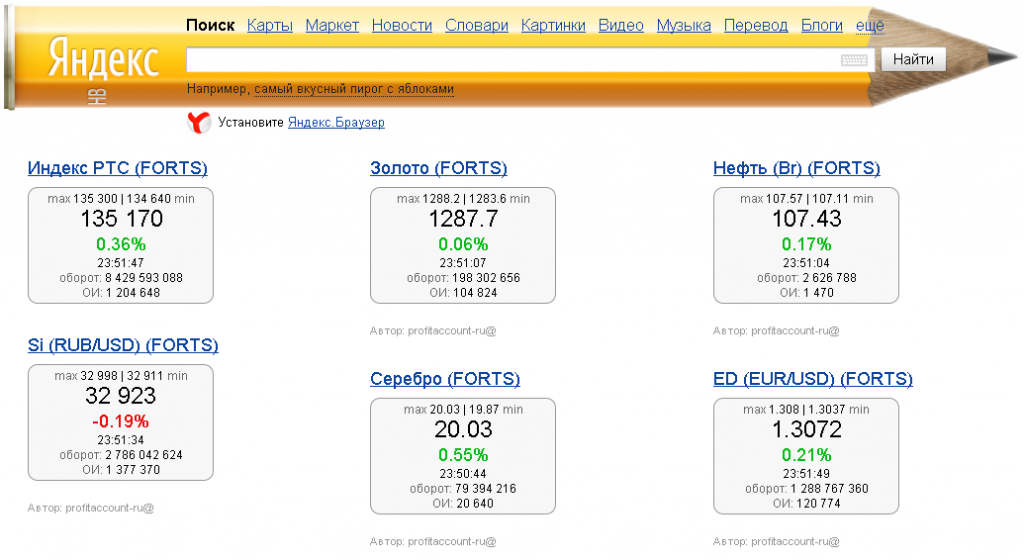Open the Словари link
1024x560 pixels.
[x=477, y=25]
